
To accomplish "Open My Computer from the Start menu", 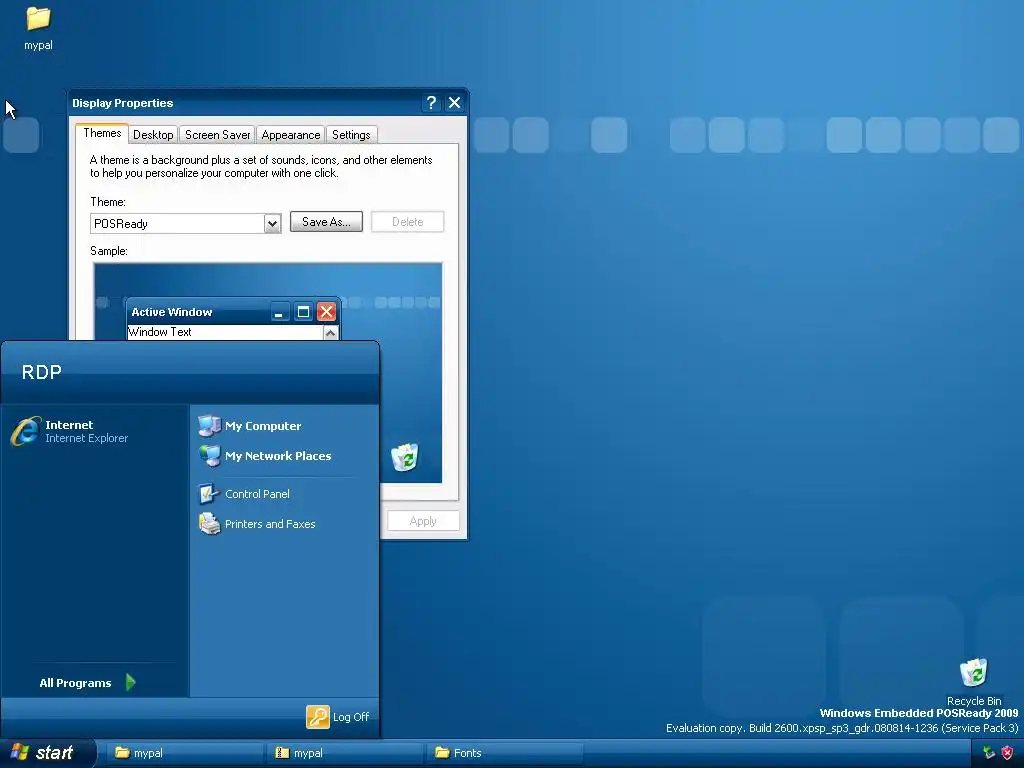I will pos(249,426).
